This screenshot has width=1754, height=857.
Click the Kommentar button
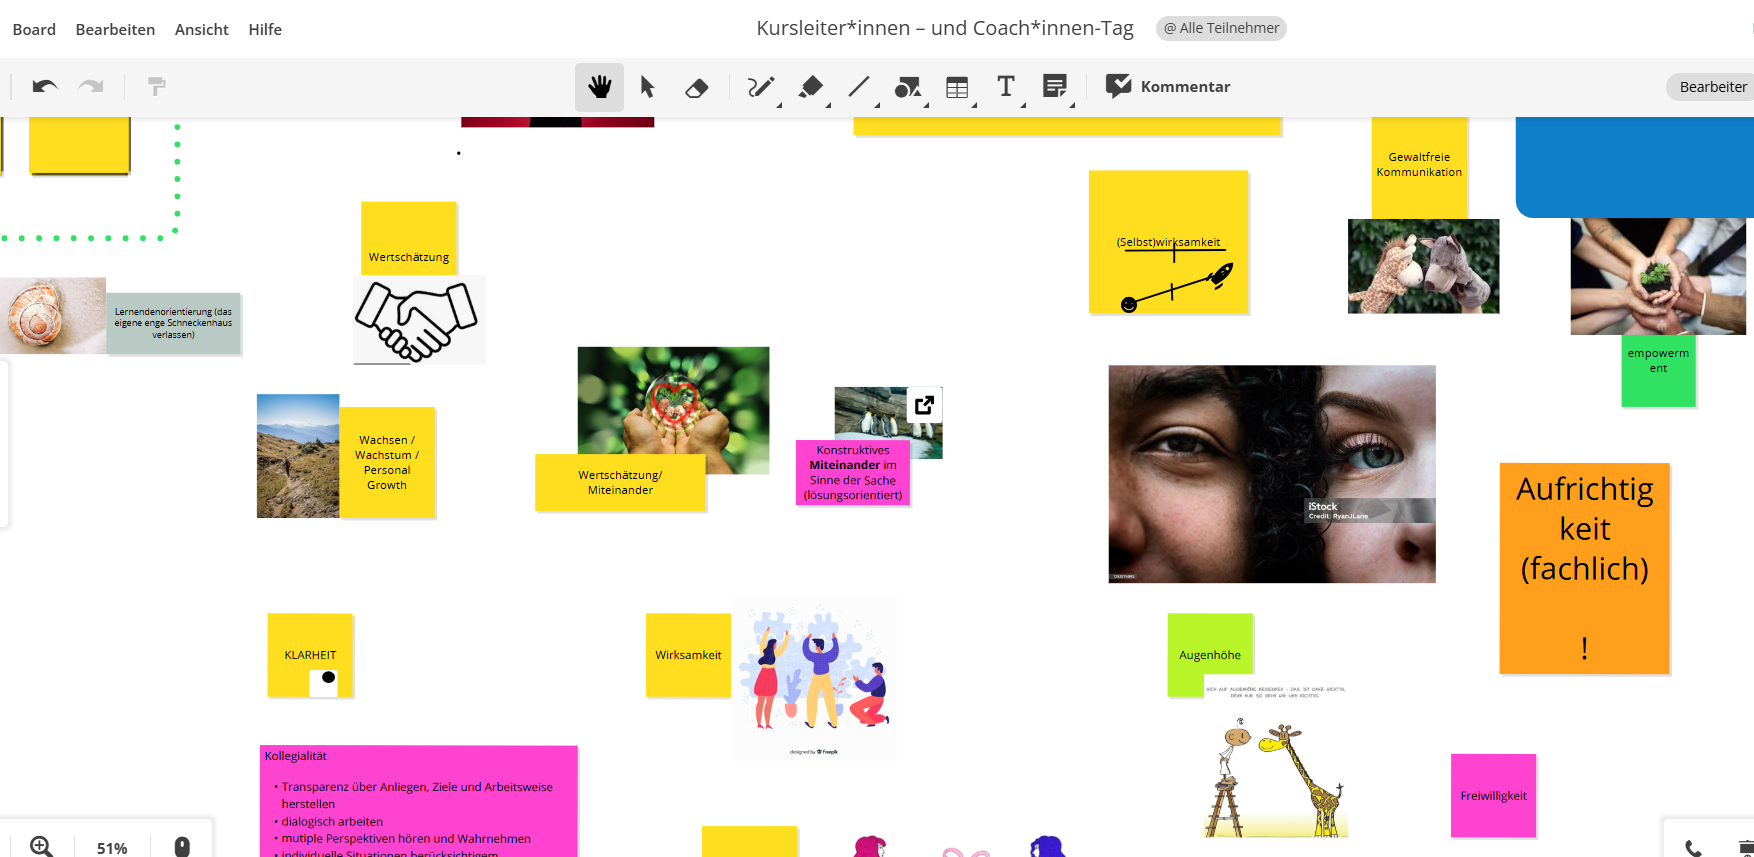pyautogui.click(x=1168, y=87)
